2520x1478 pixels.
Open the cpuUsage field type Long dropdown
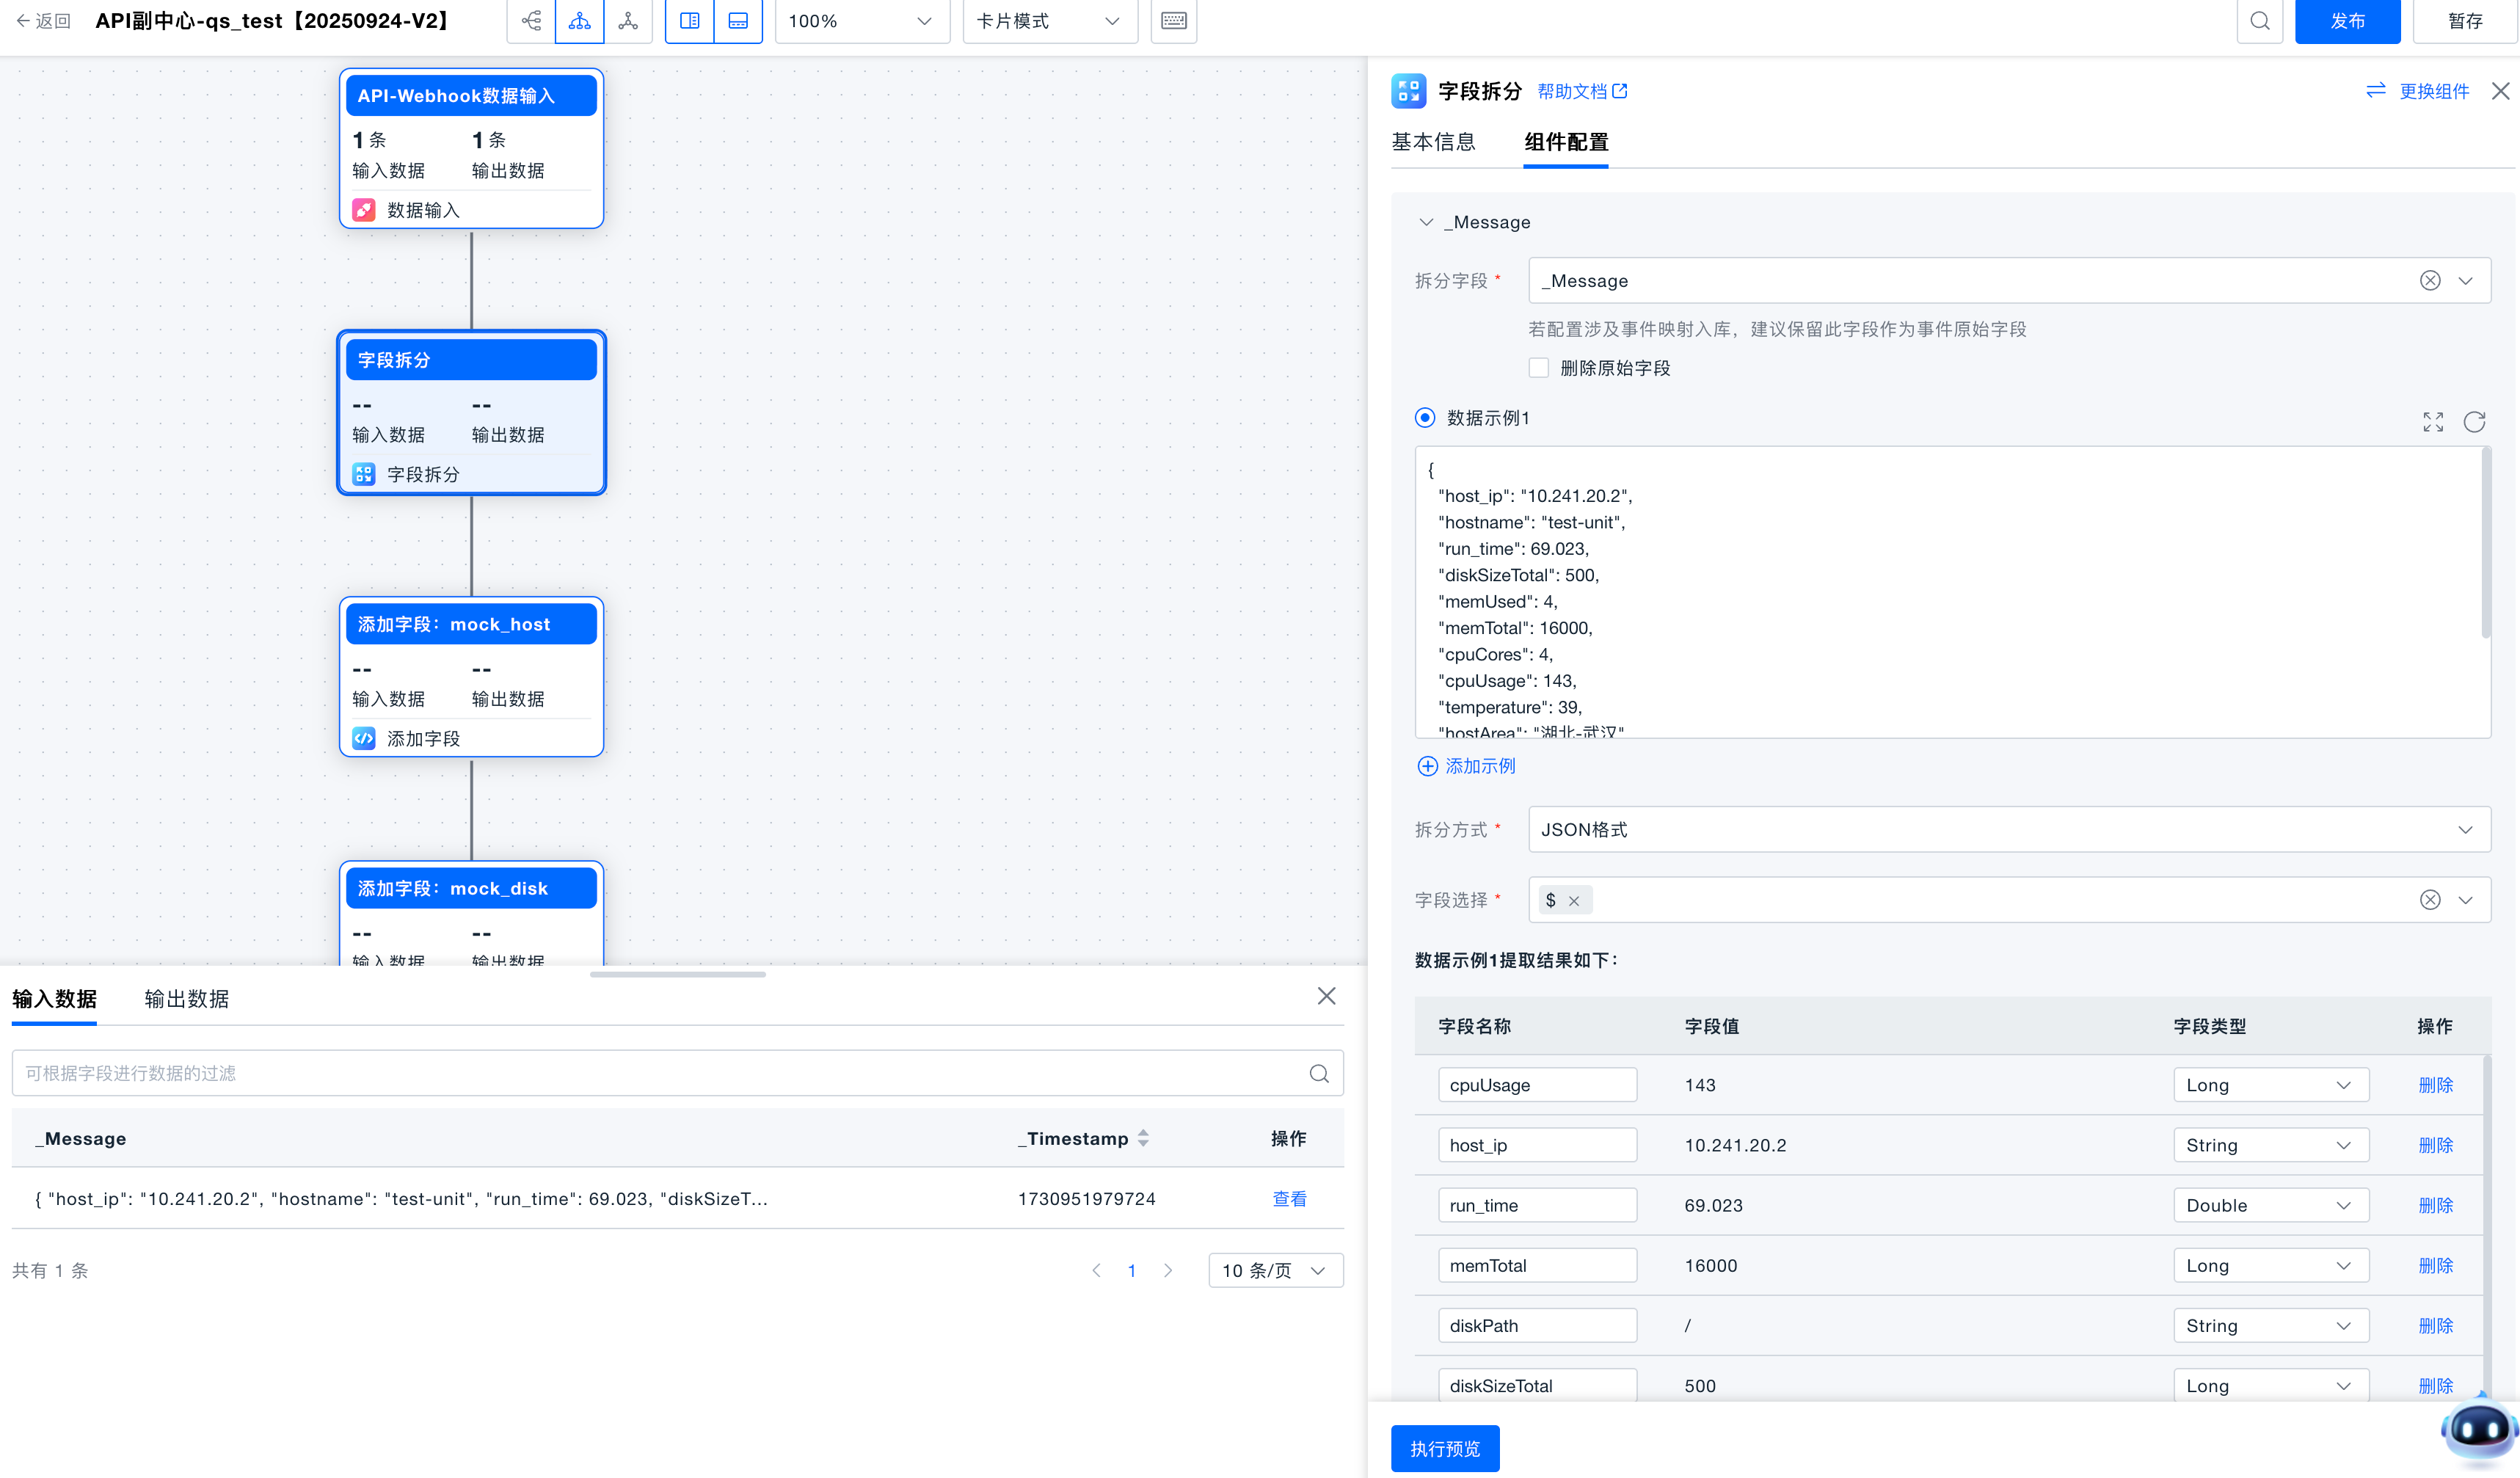click(x=2270, y=1084)
